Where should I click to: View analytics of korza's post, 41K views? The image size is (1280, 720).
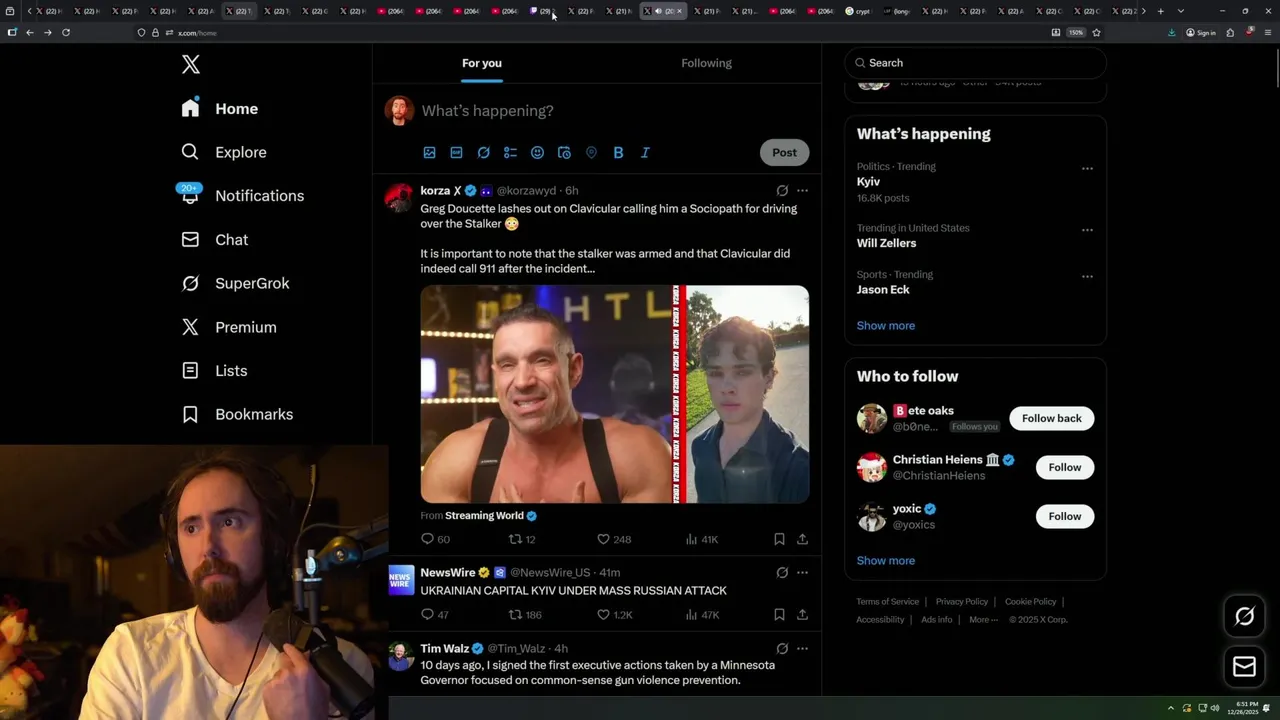coord(702,539)
